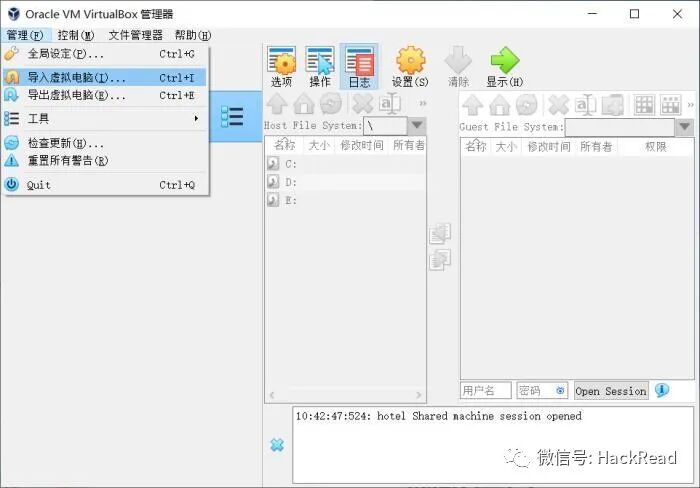Select 导入虚拟电脑(I)... menu entry
Image resolution: width=700 pixels, height=488 pixels.
coord(104,77)
